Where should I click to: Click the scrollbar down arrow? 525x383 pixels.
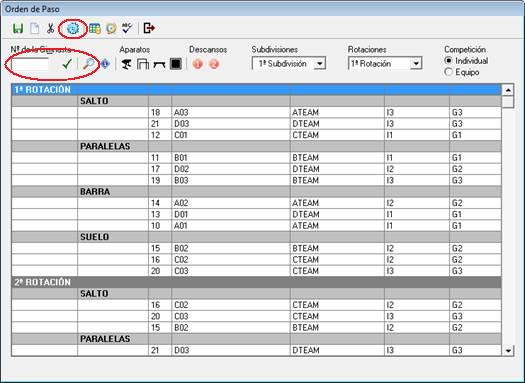(x=508, y=351)
